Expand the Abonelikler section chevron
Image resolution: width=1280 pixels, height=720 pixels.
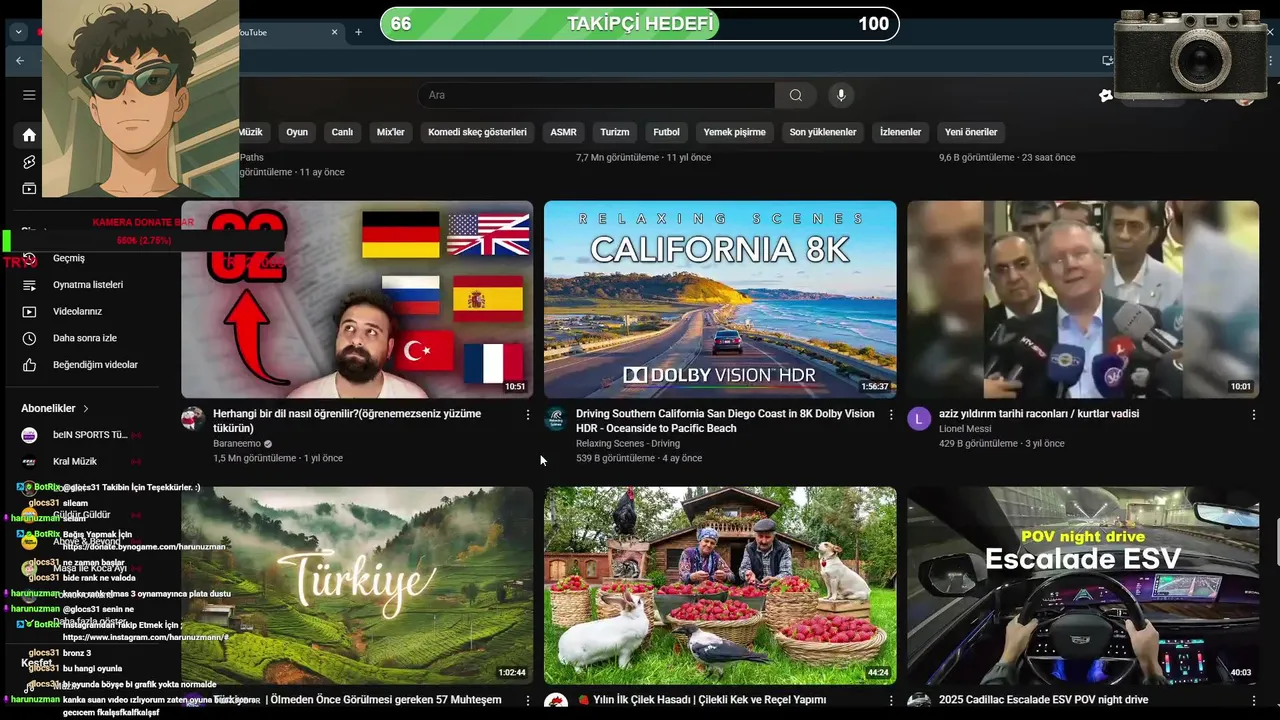(86, 409)
